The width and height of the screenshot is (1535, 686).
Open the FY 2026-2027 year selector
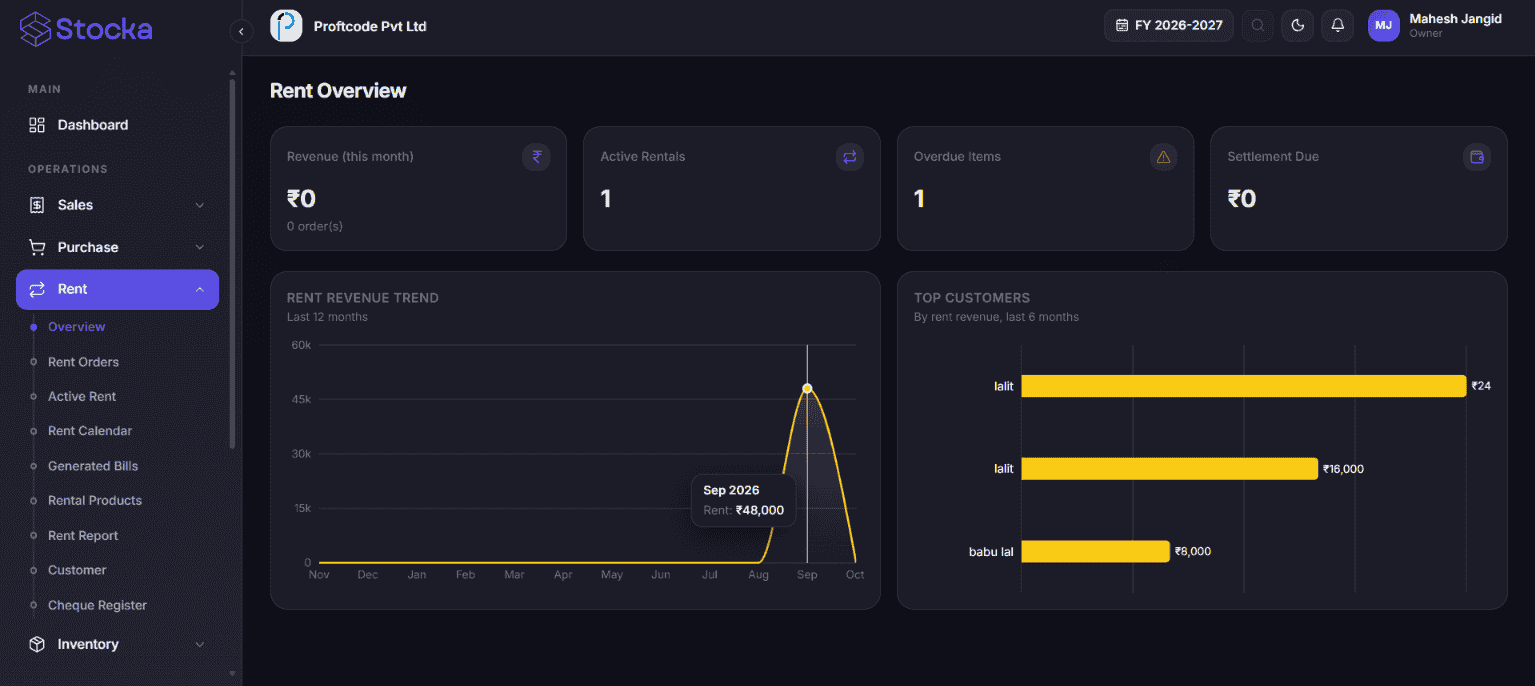(1168, 26)
